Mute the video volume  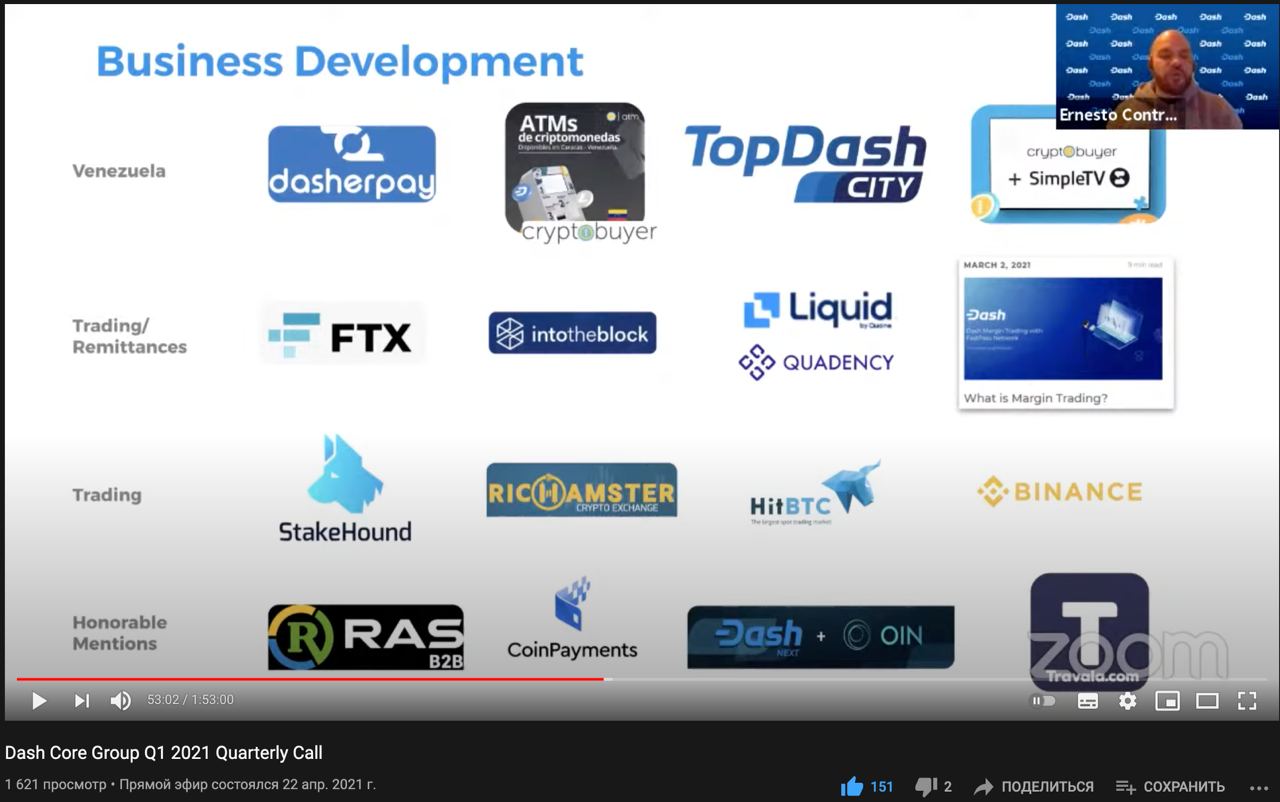click(121, 701)
